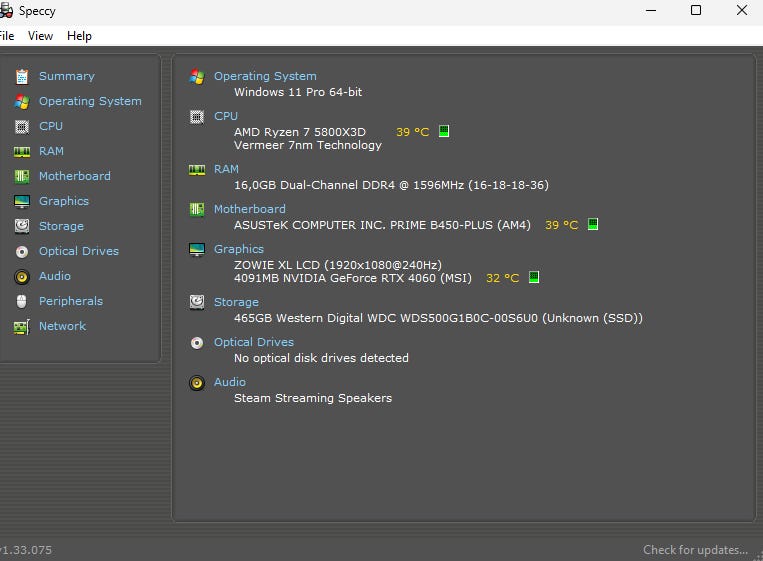Viewport: 763px width, 561px height.
Task: Click the Peripherals mouse icon in sidebar
Action: pos(22,302)
